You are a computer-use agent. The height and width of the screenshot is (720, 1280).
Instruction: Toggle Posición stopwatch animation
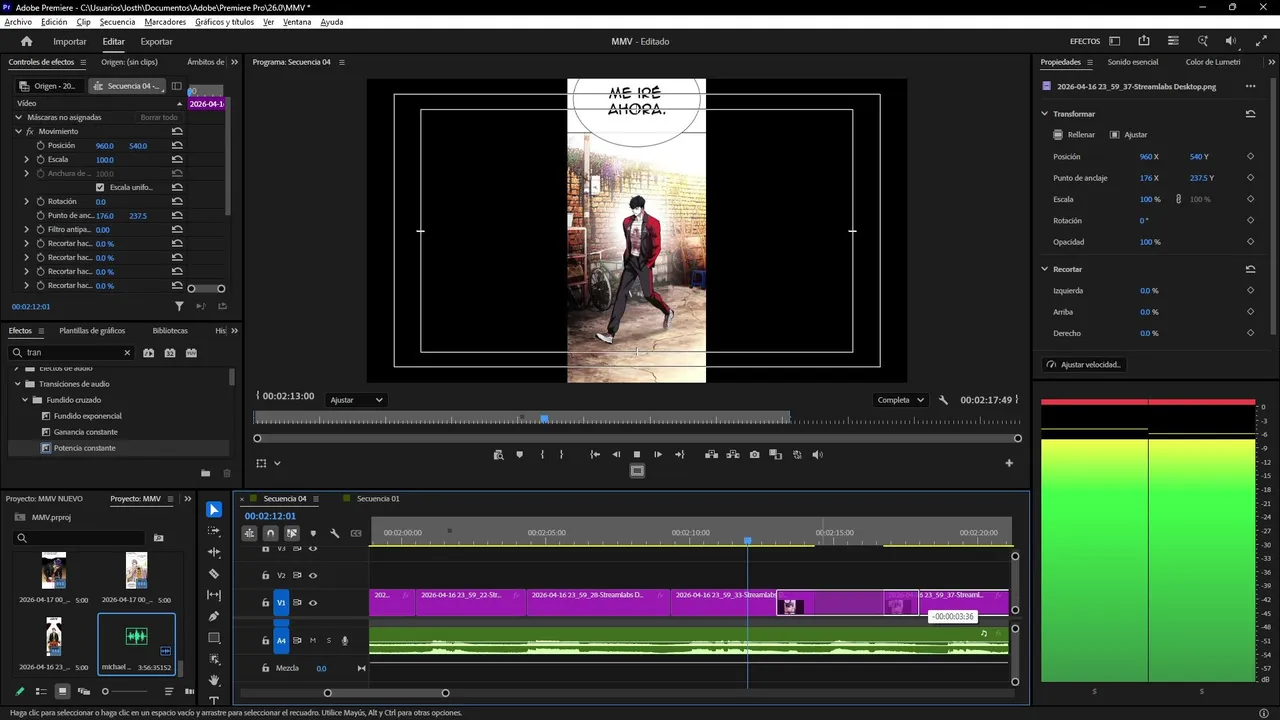click(40, 145)
